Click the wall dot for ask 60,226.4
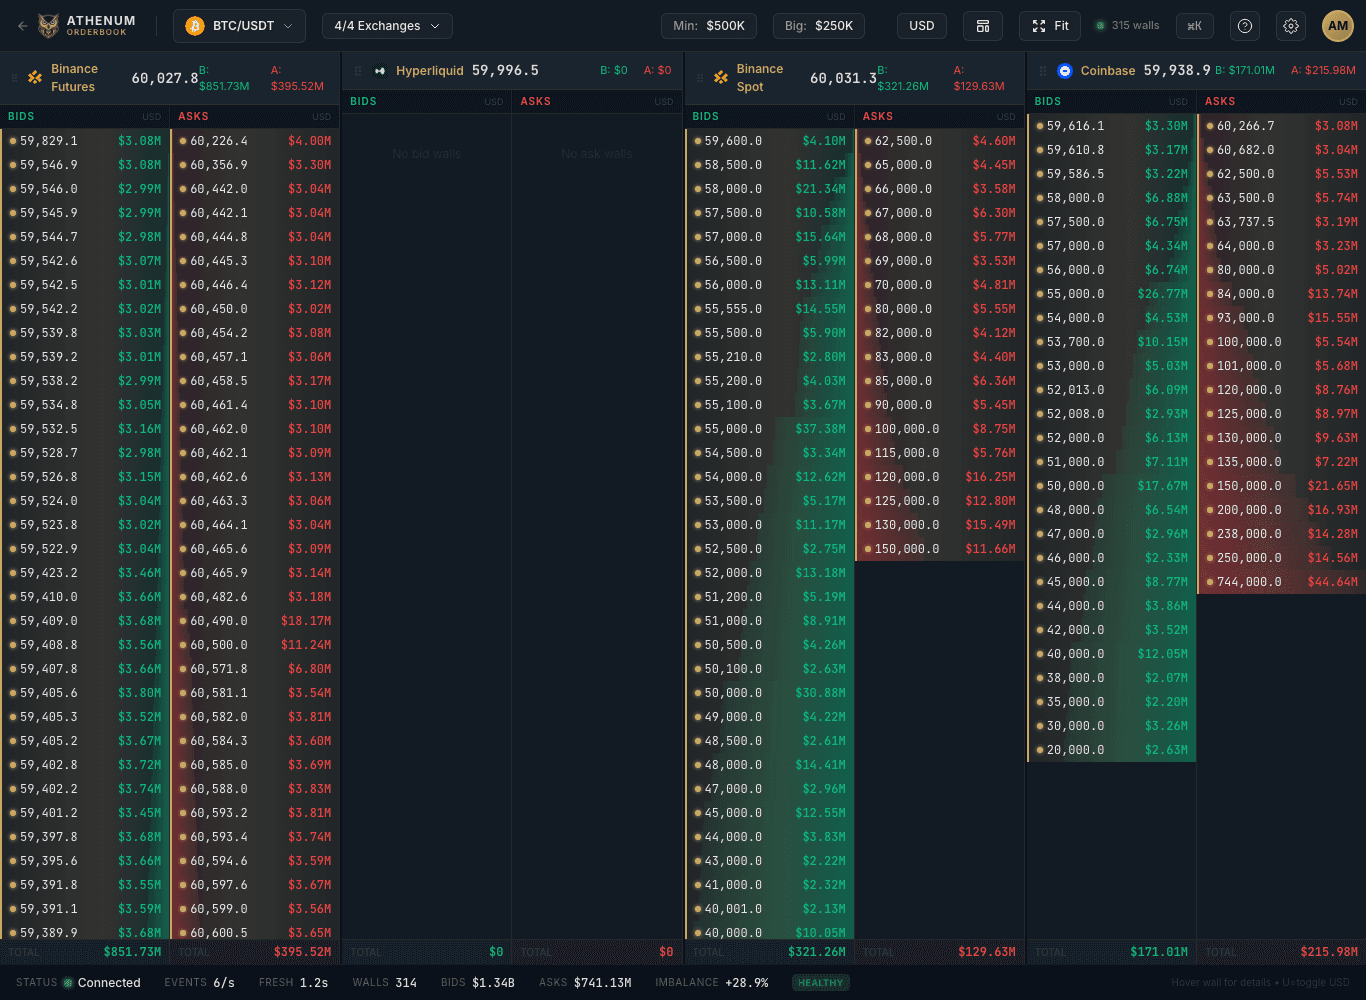The image size is (1366, 1000). tap(183, 141)
